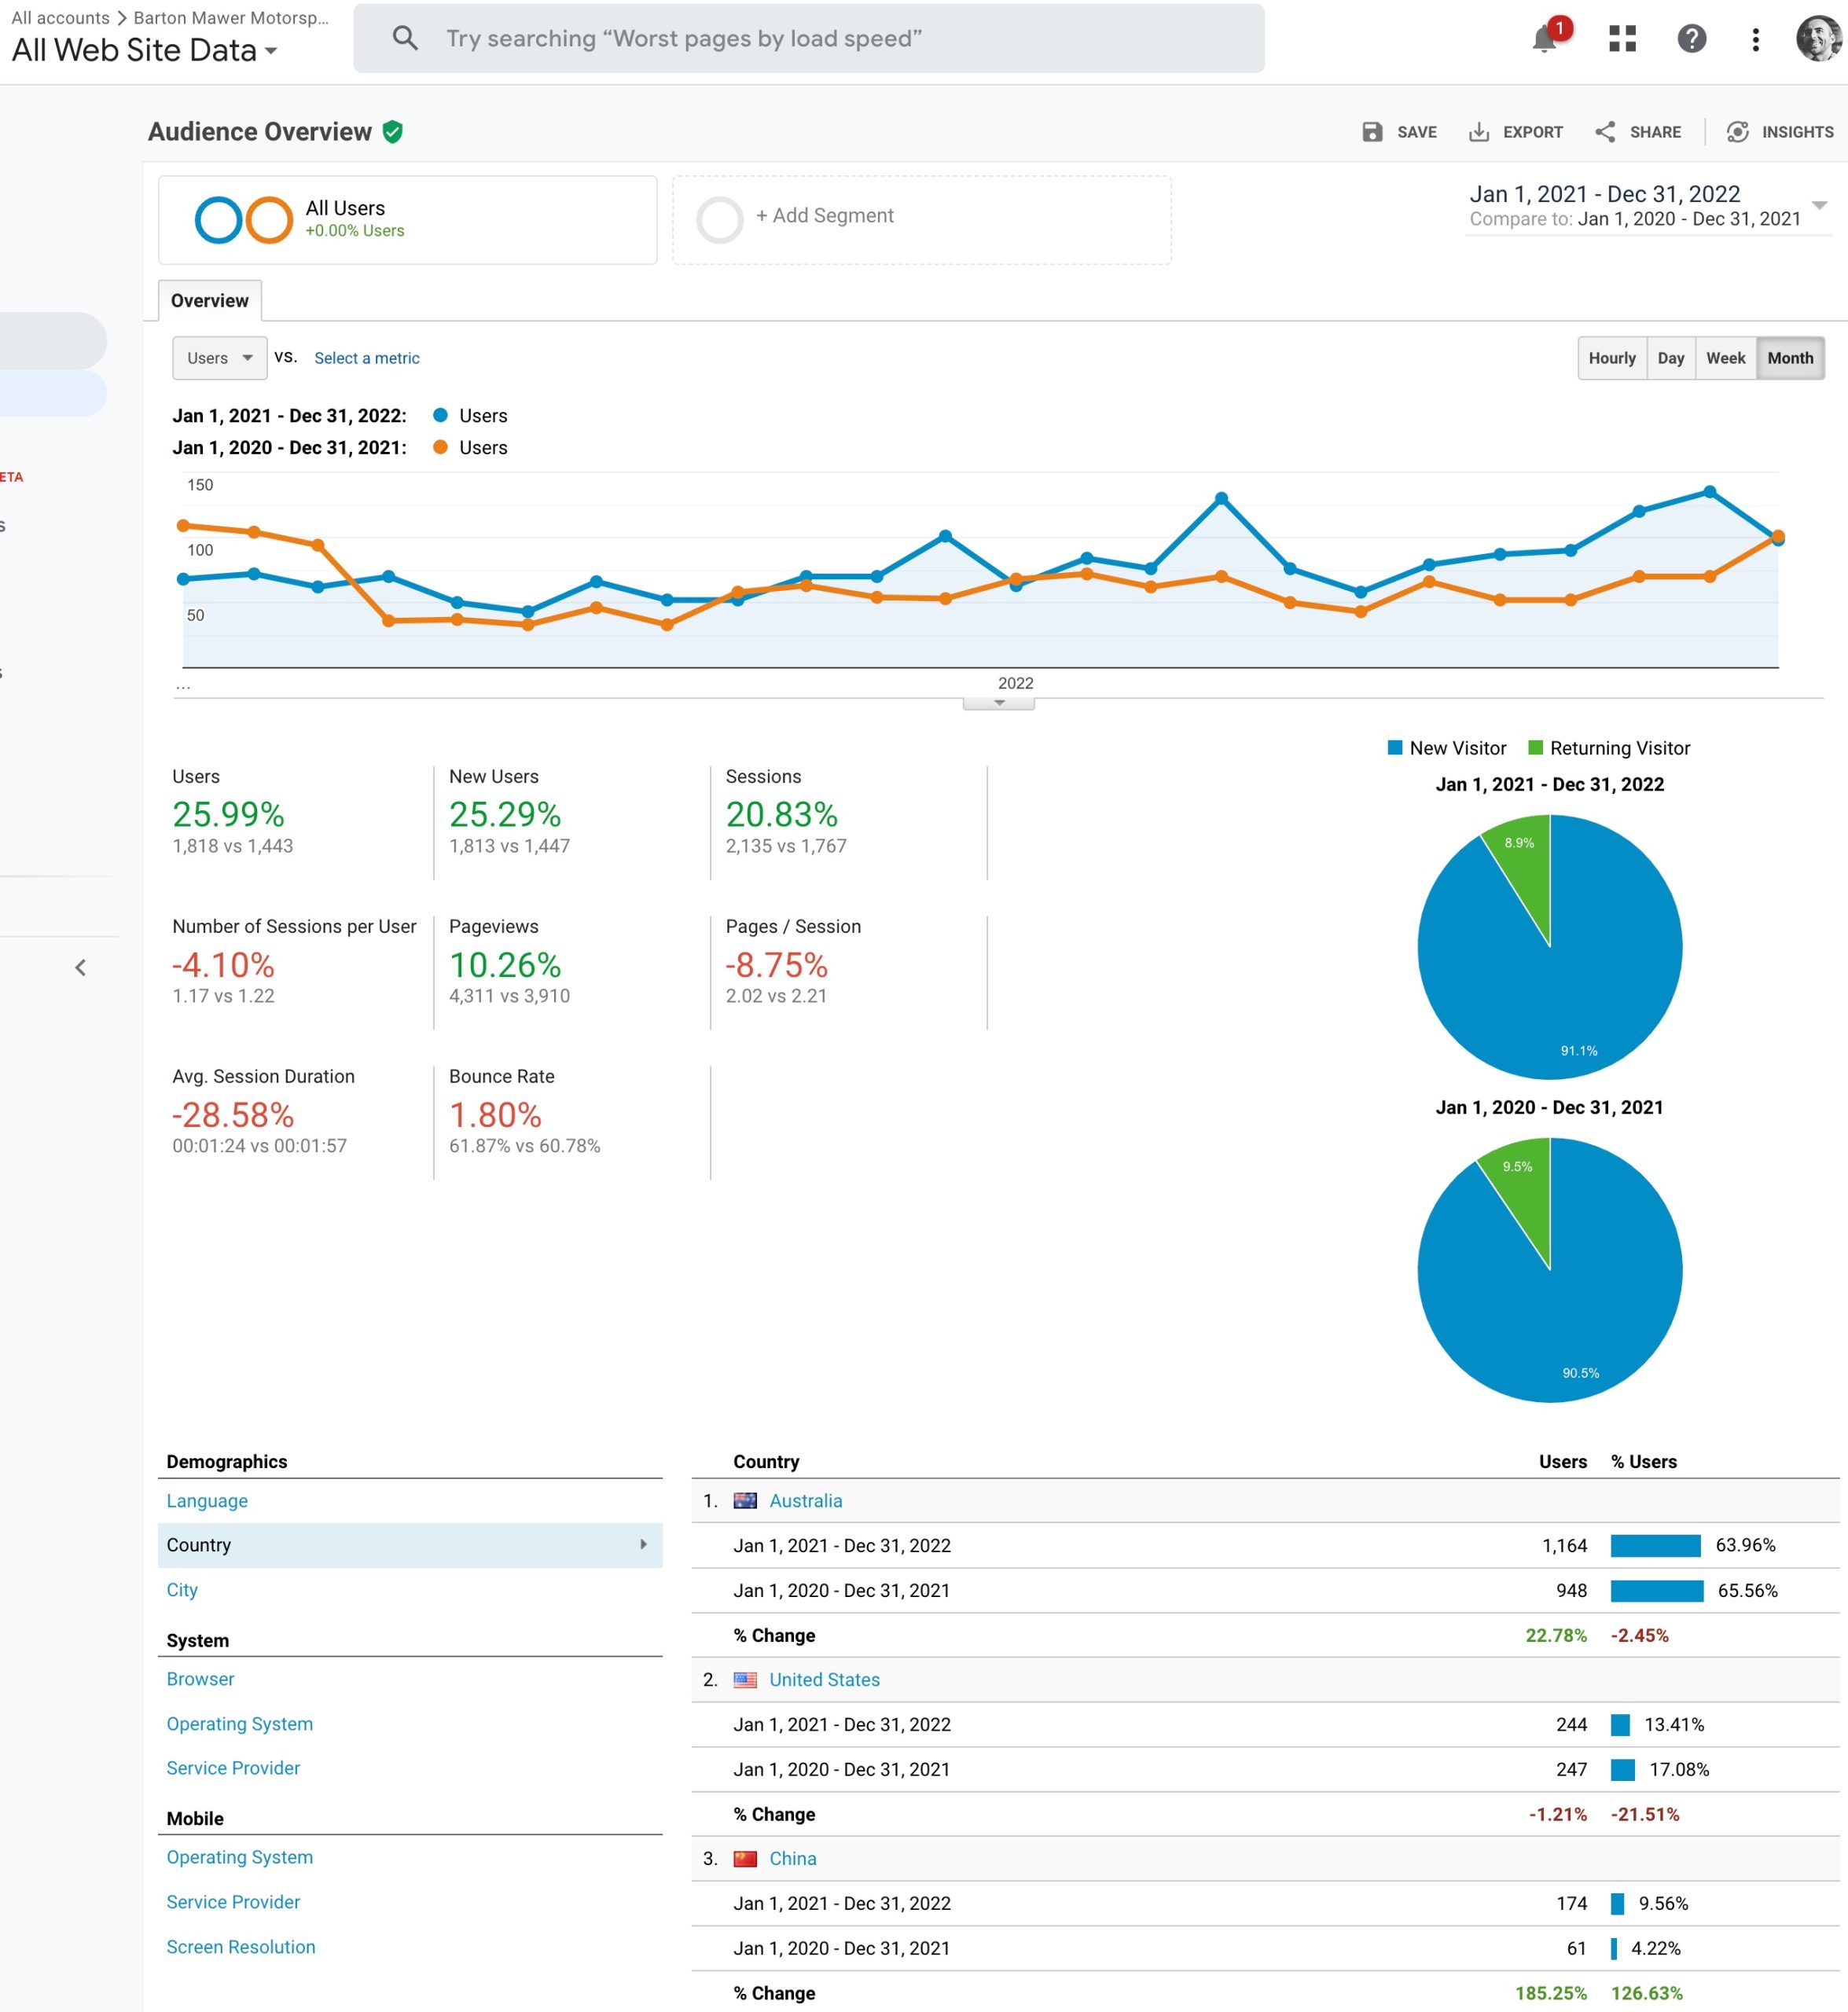This screenshot has height=2012, width=1848.
Task: Select the Overview tab
Action: point(210,301)
